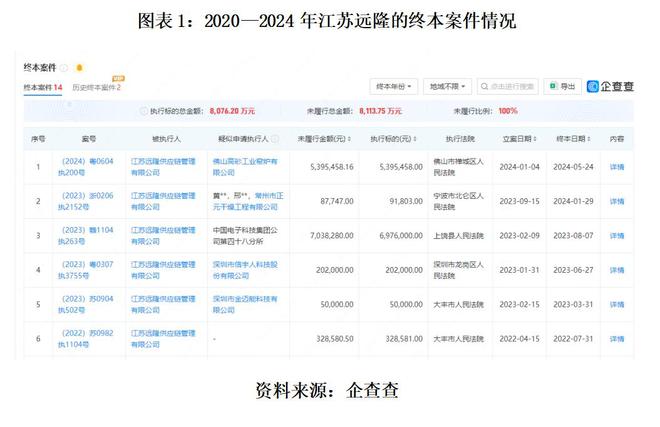Open case link (2022)苏0982执1104号

(86, 339)
